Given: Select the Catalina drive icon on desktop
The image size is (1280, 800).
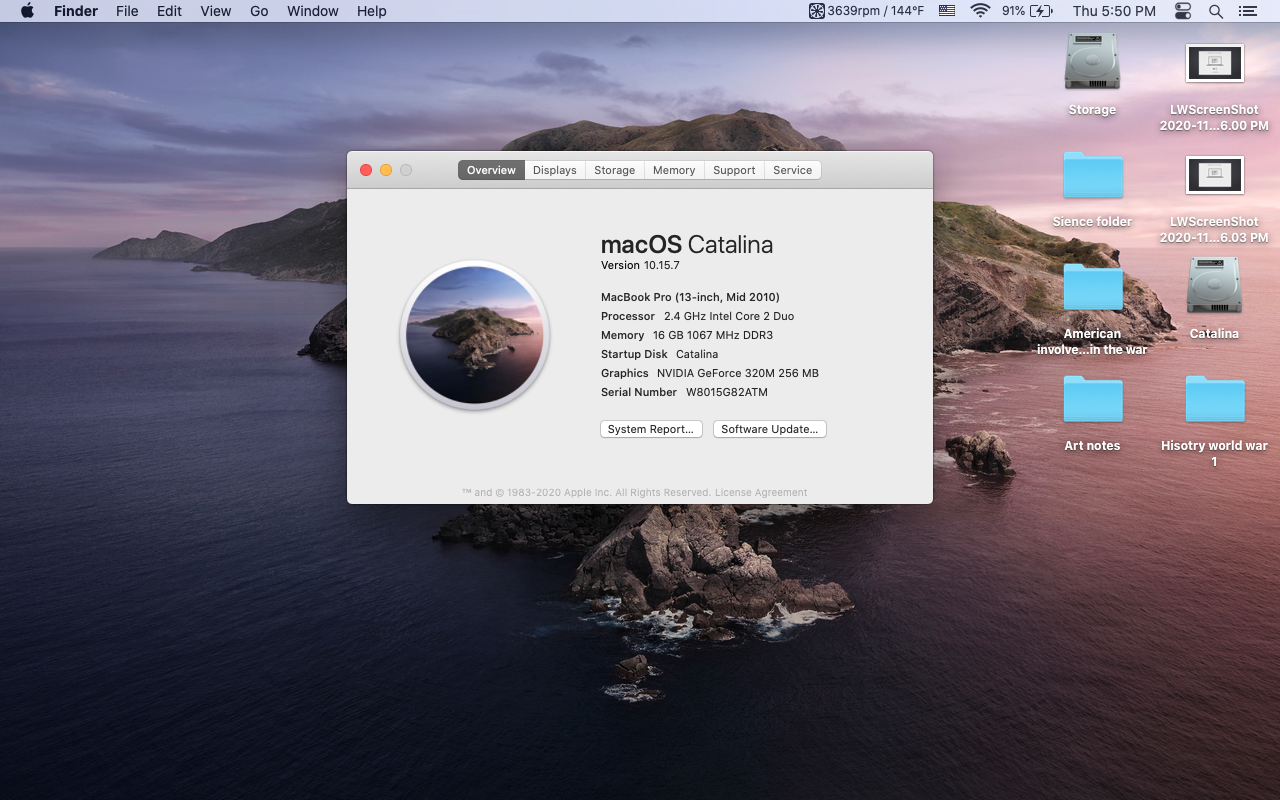Looking at the screenshot, I should point(1214,286).
